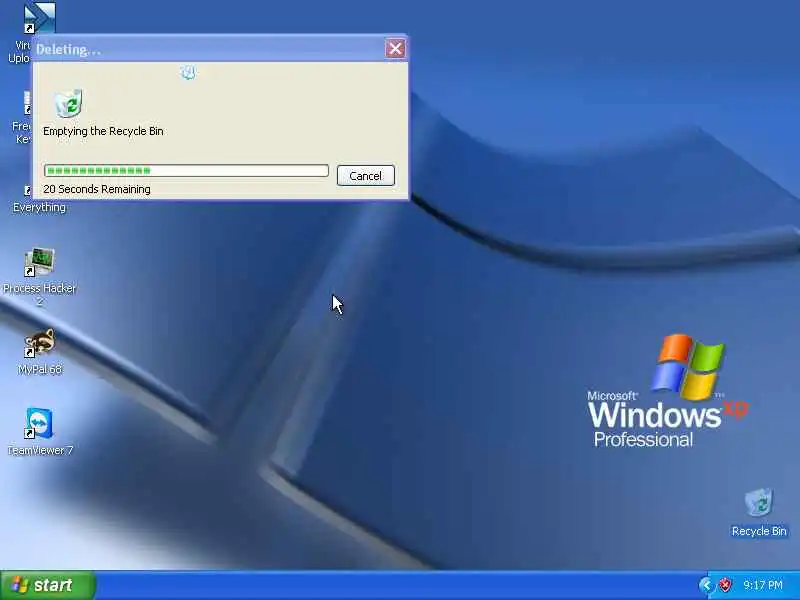Click the deletion progress bar
This screenshot has width=800, height=600.
pyautogui.click(x=186, y=170)
